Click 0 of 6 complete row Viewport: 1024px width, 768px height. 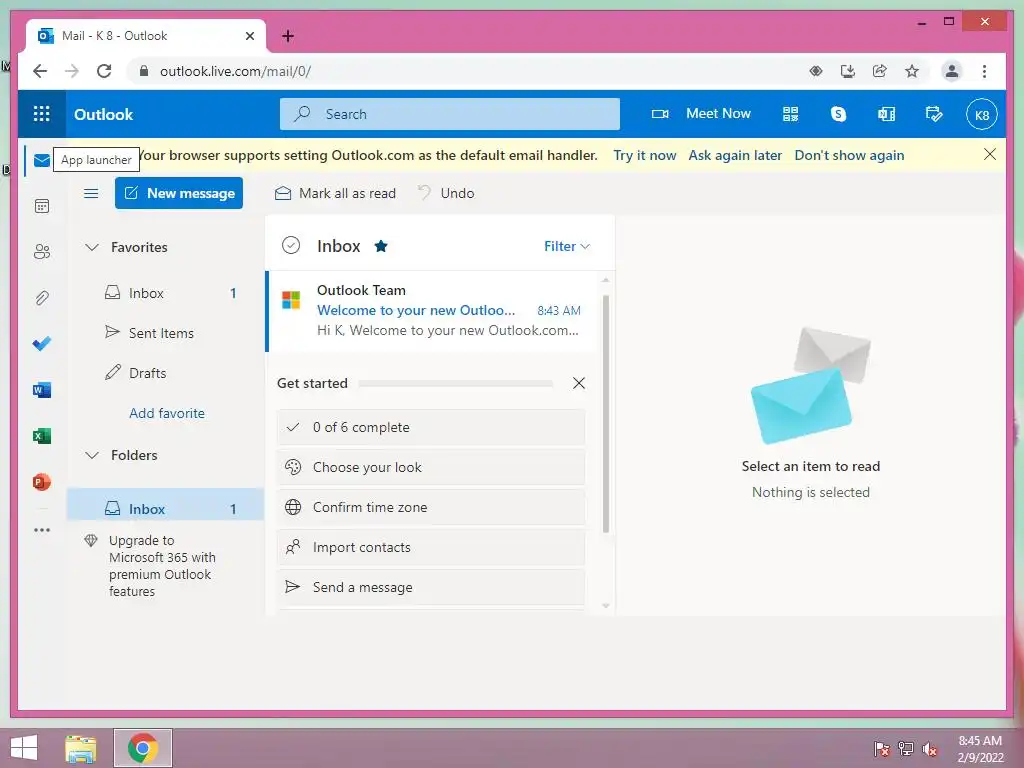431,428
